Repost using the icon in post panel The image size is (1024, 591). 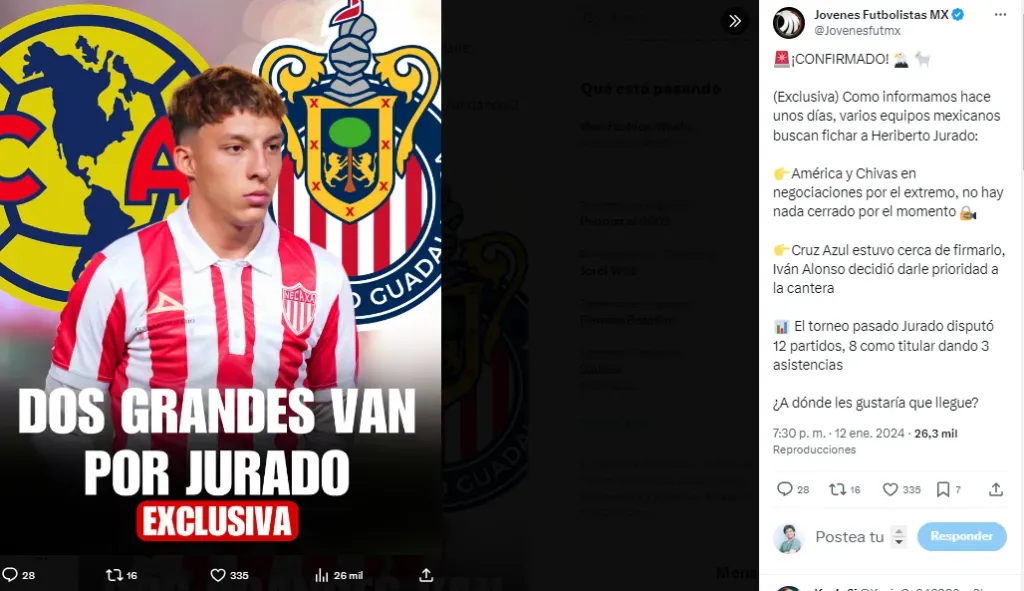click(x=837, y=488)
